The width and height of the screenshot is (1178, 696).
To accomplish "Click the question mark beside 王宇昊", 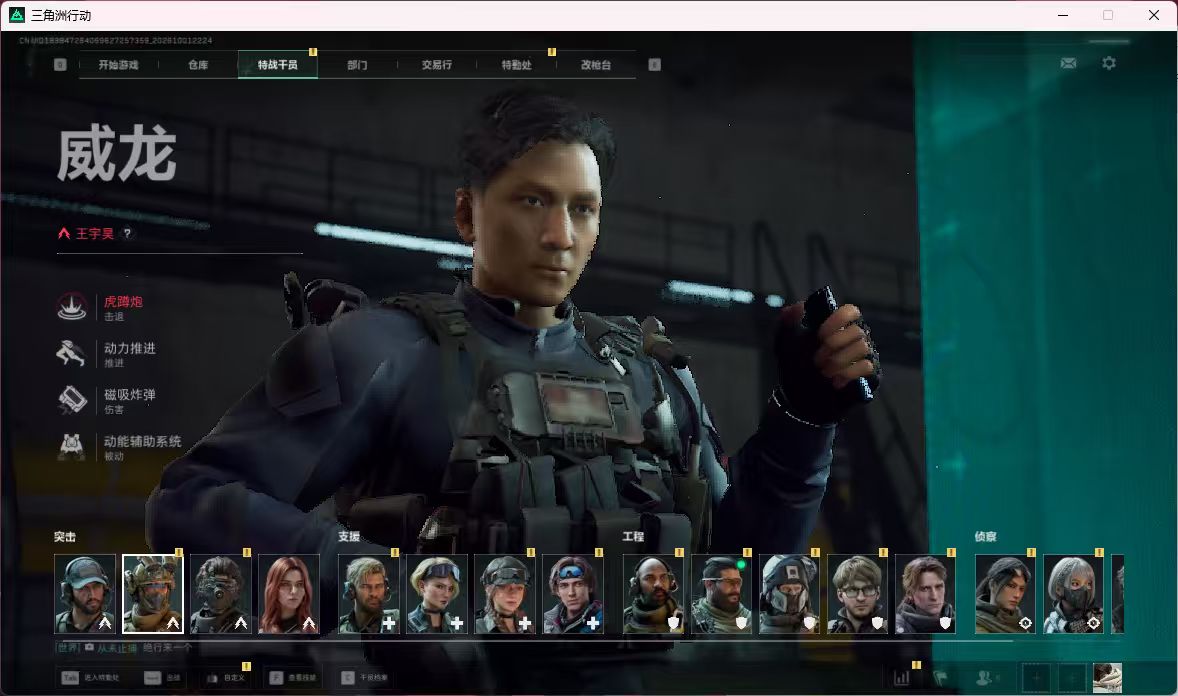I will pyautogui.click(x=127, y=233).
